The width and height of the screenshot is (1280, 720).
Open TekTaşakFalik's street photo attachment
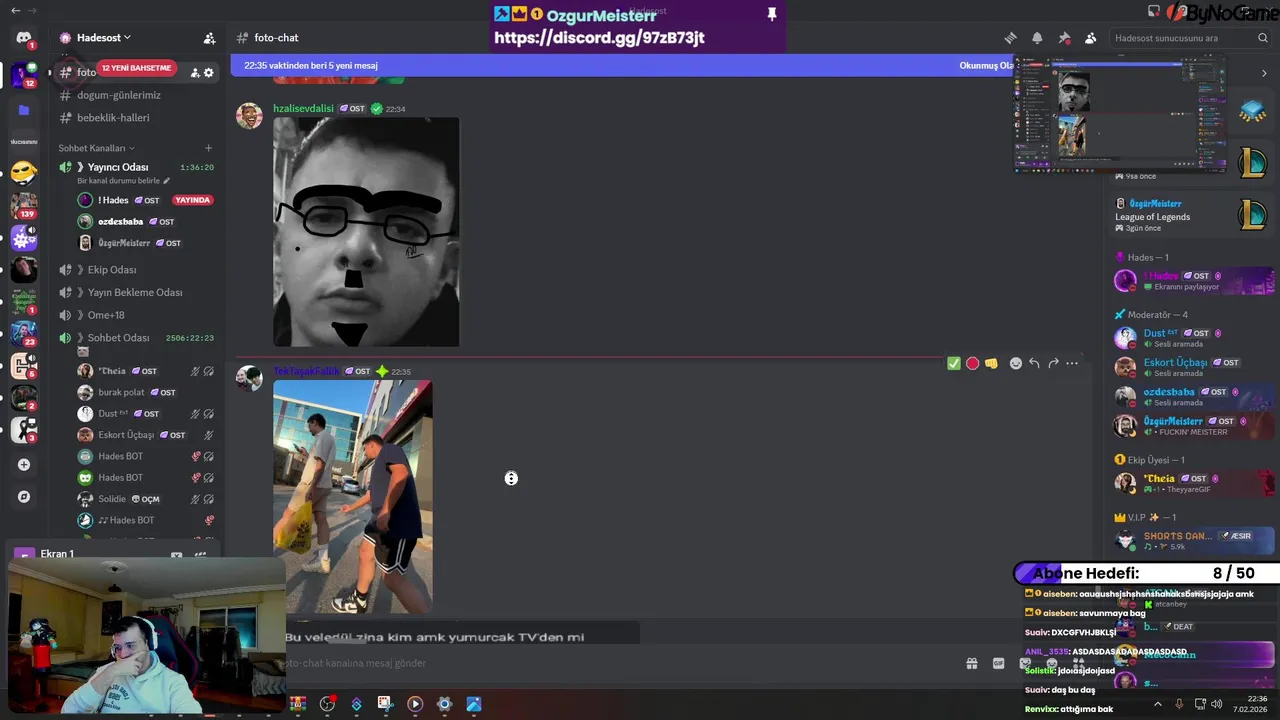click(353, 497)
